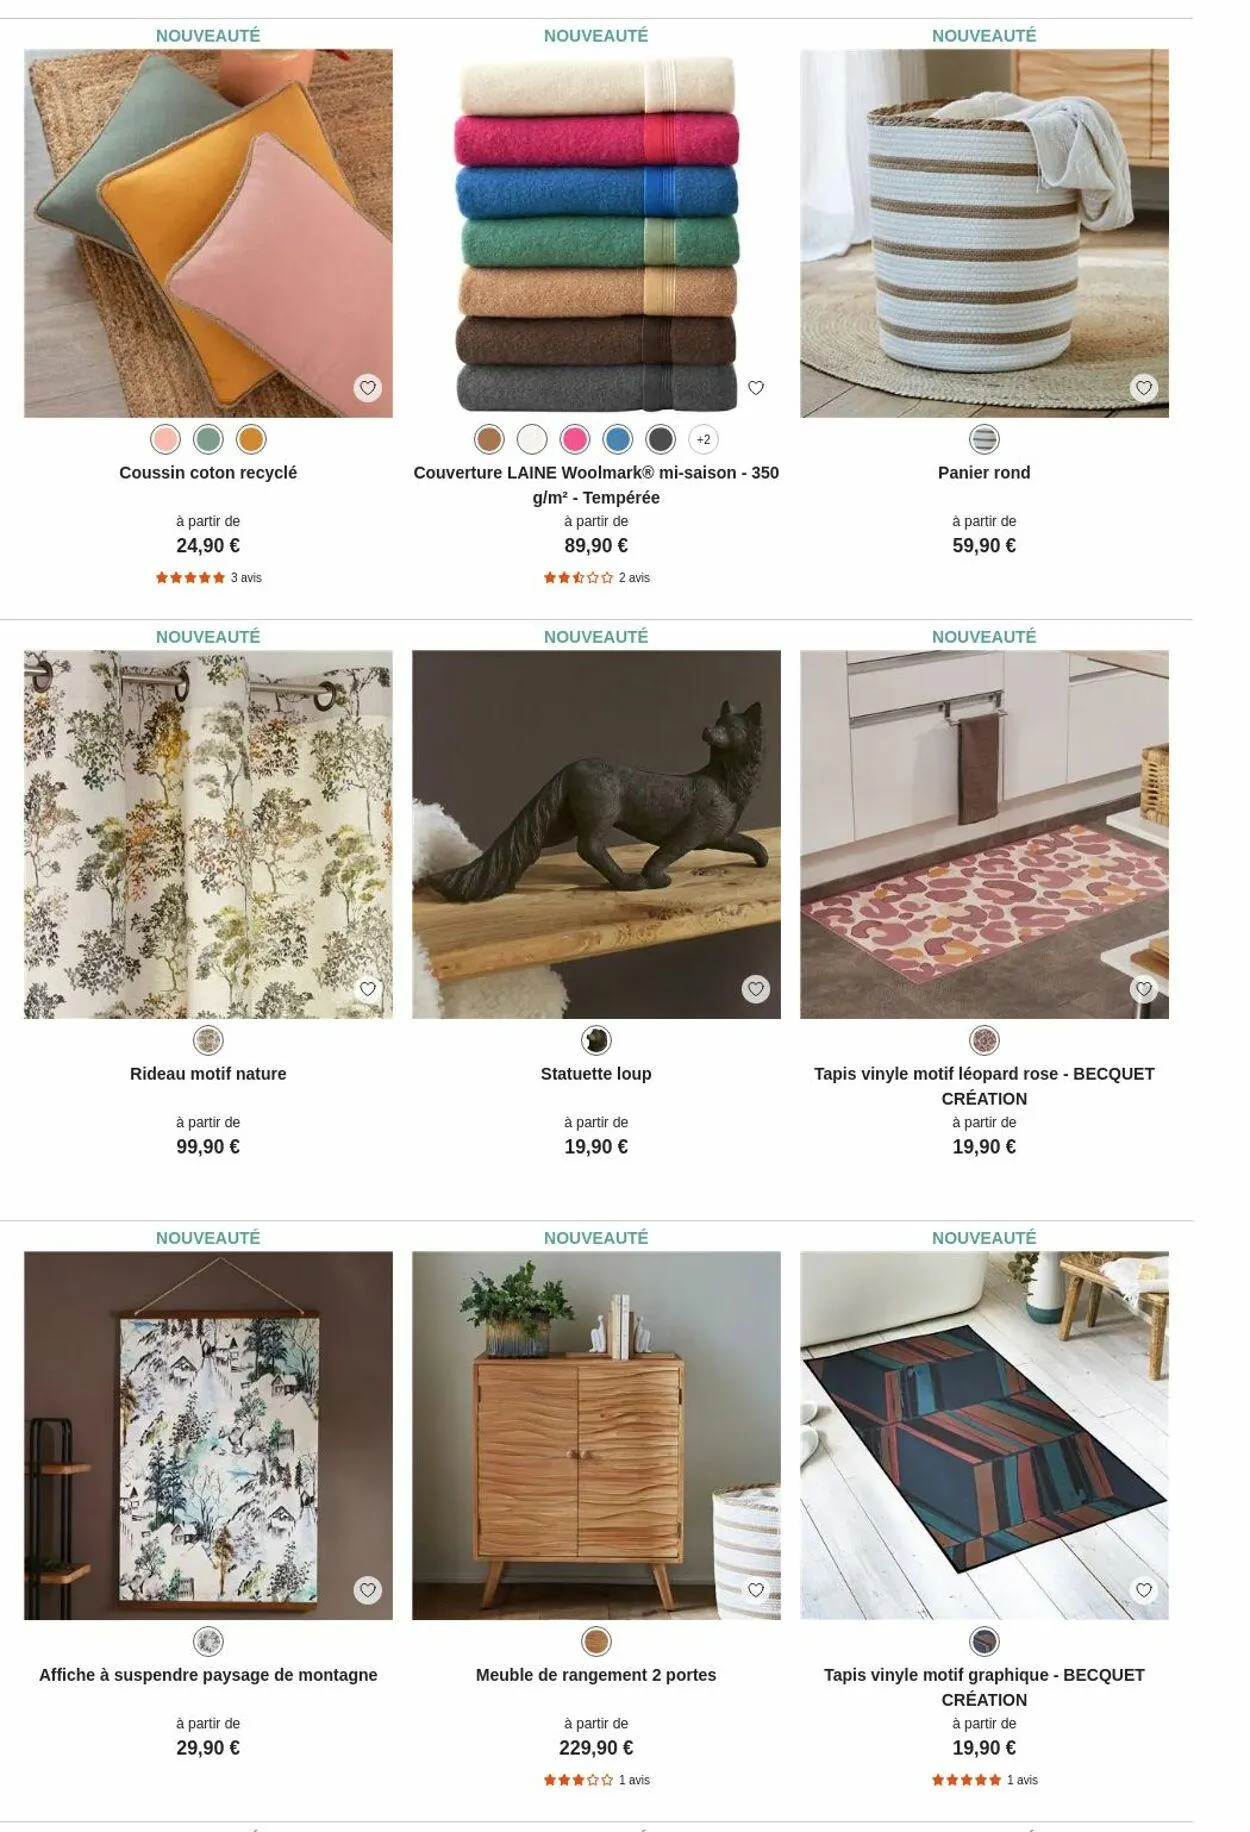This screenshot has height=1832, width=1250.
Task: Add Coussin coton recyclé to wishlist heart
Action: click(x=368, y=388)
